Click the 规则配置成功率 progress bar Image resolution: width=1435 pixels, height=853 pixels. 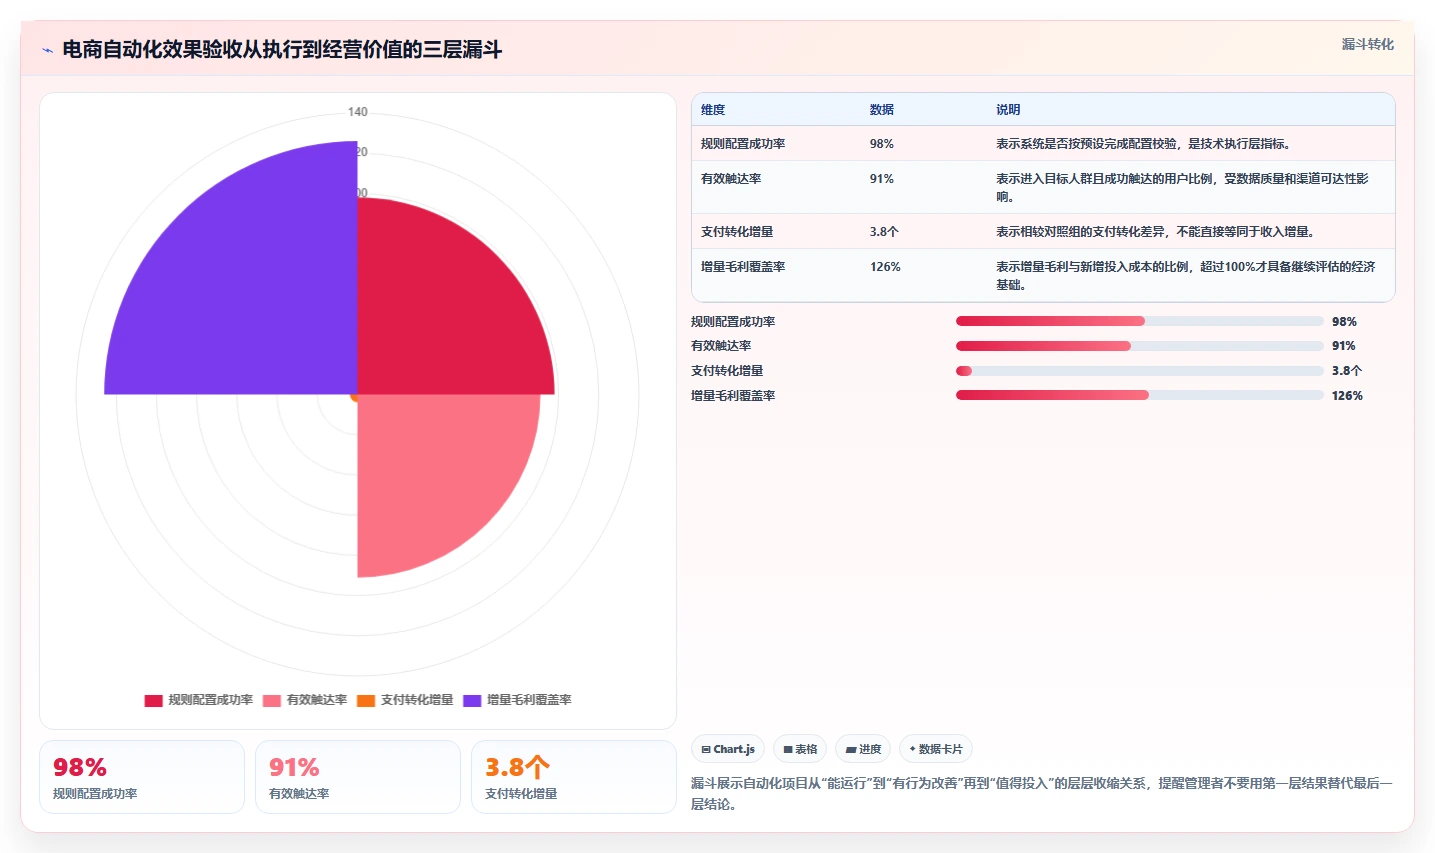pyautogui.click(x=1140, y=321)
